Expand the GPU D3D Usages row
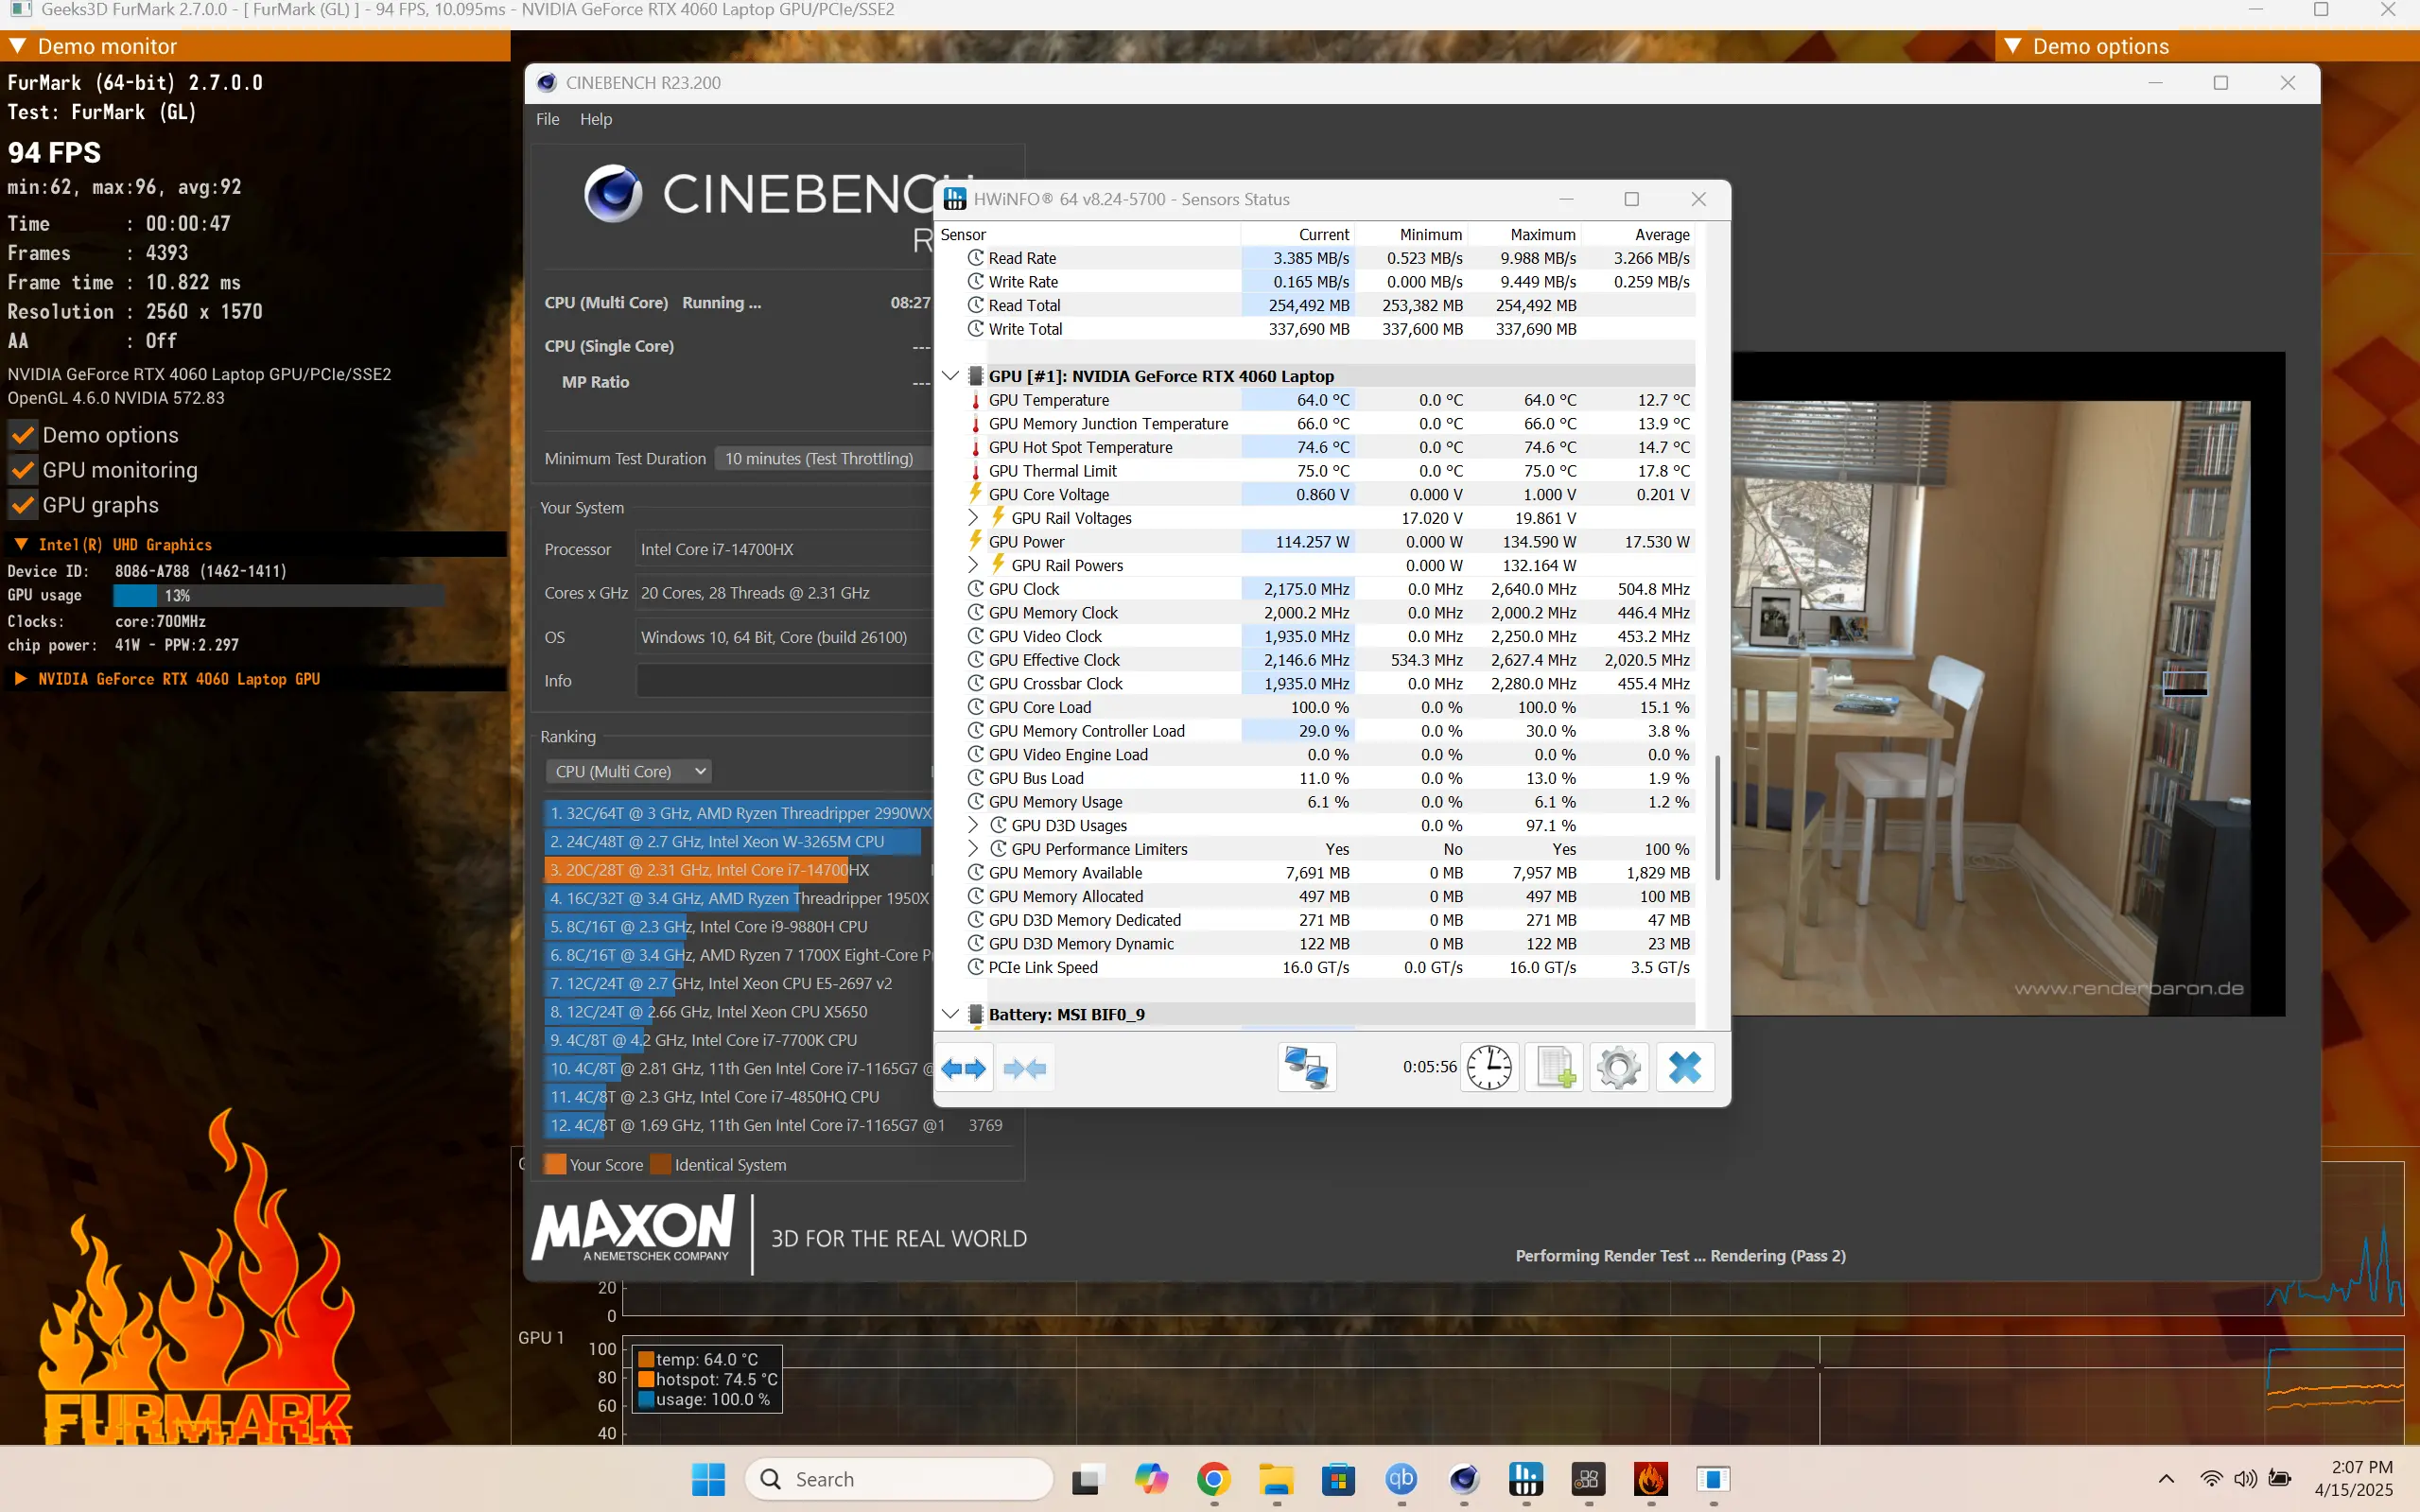 coord(973,825)
